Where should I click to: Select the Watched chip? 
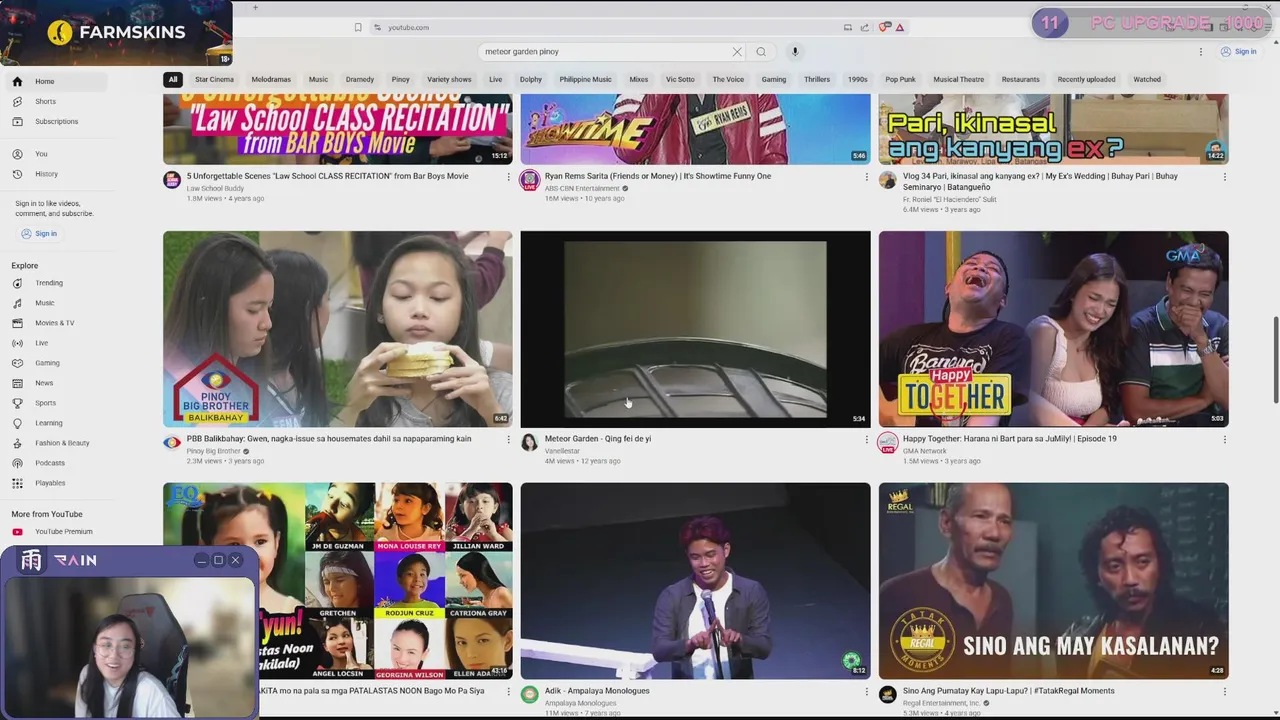[x=1147, y=79]
